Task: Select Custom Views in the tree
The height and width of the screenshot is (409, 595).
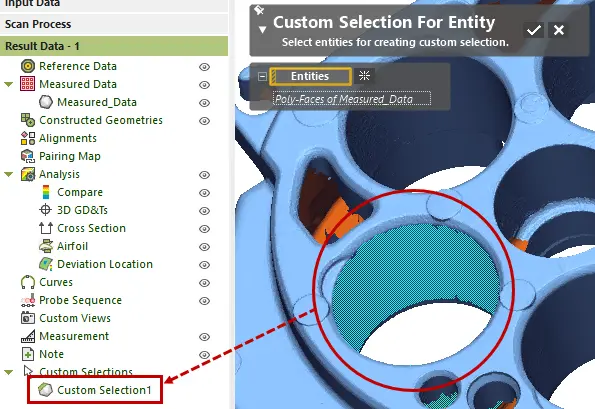Action: pos(75,318)
